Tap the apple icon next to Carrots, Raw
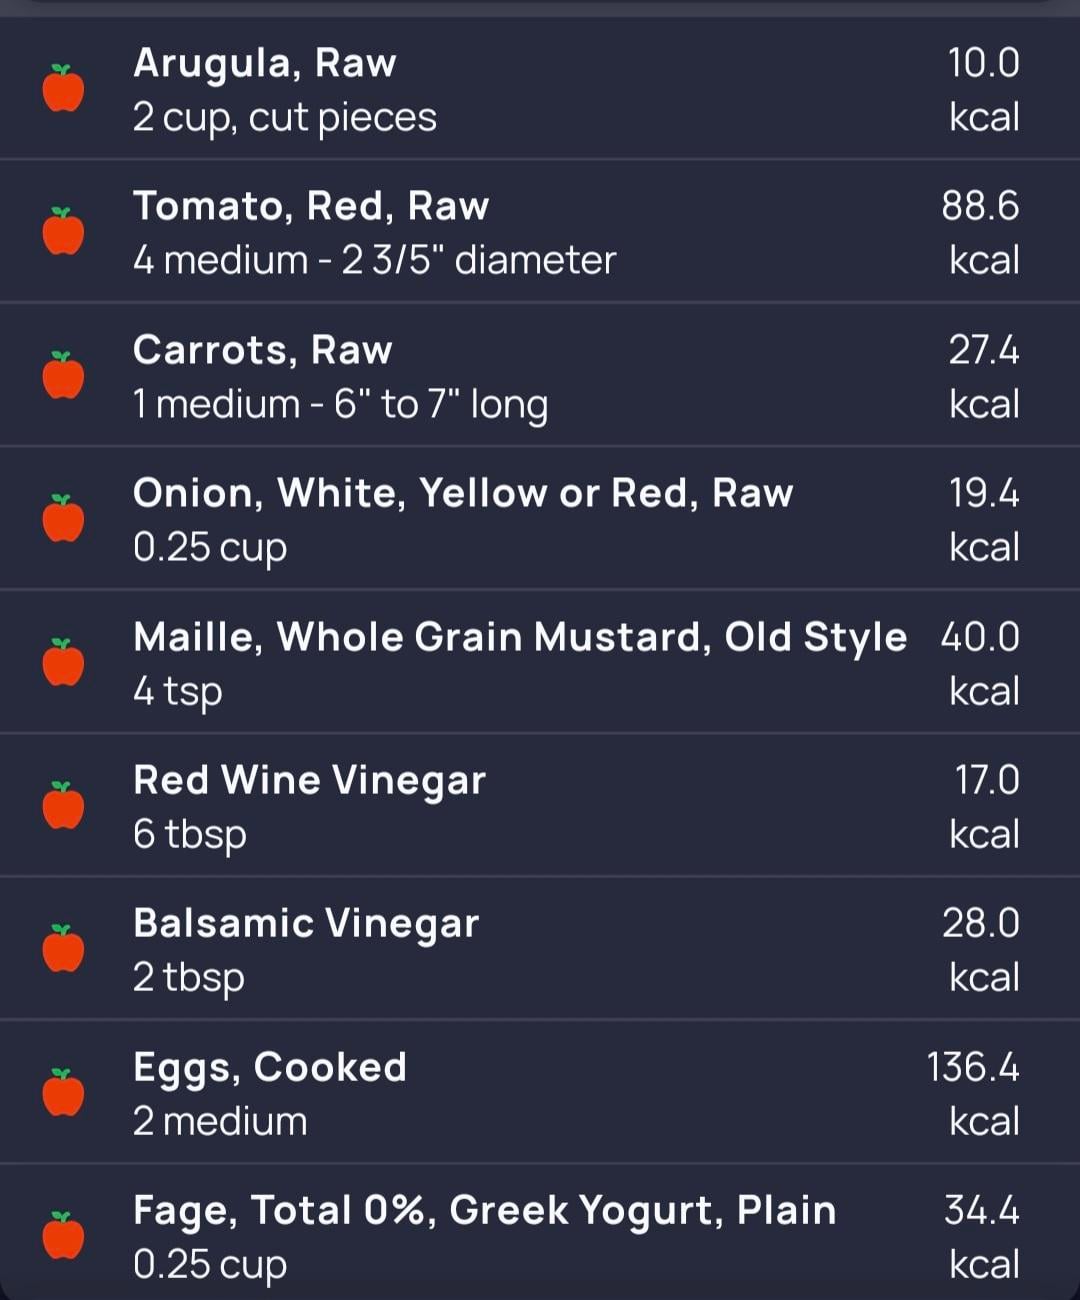Viewport: 1080px width, 1300px height. [63, 376]
